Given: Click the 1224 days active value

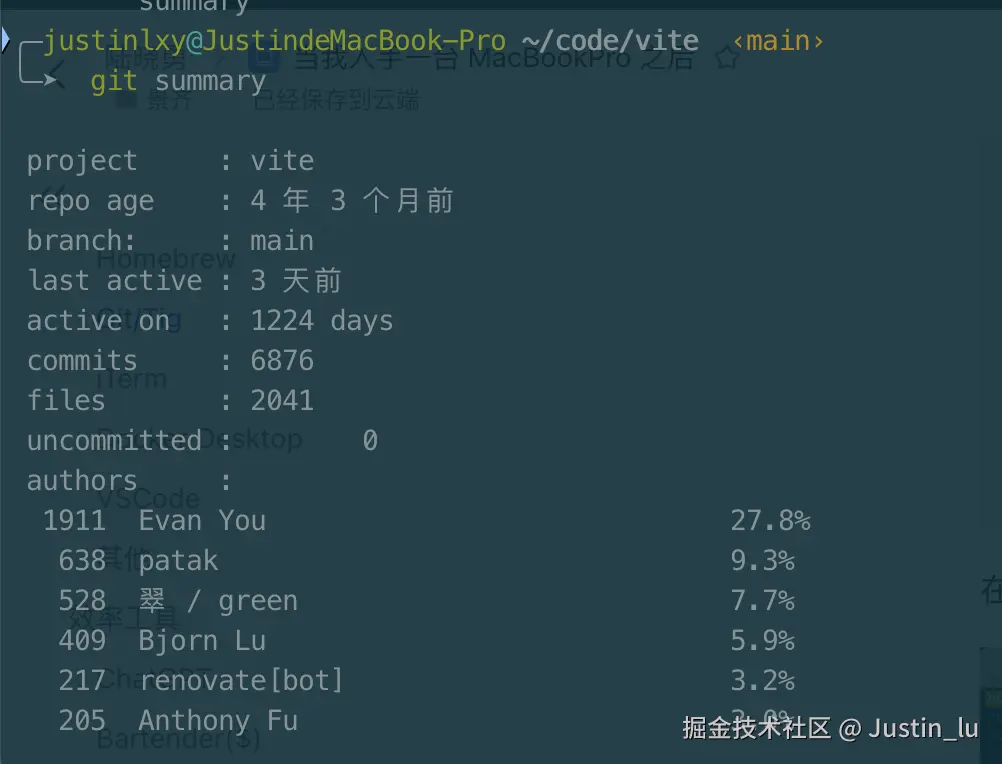Looking at the screenshot, I should [321, 321].
